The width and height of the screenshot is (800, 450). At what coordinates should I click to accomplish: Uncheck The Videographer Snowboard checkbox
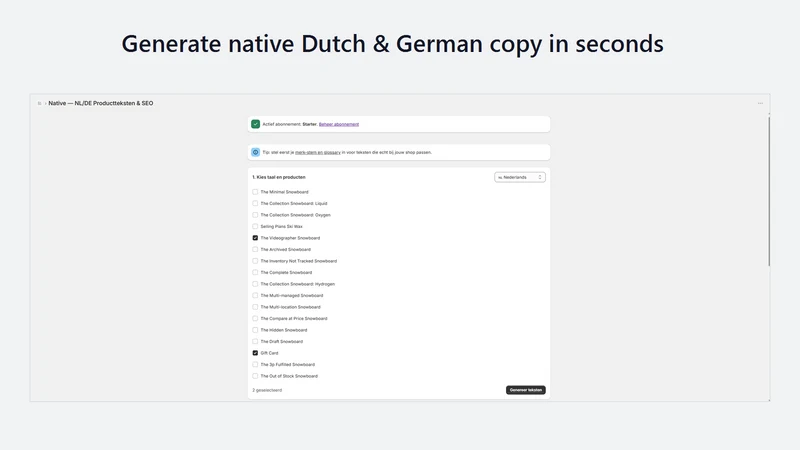255,238
